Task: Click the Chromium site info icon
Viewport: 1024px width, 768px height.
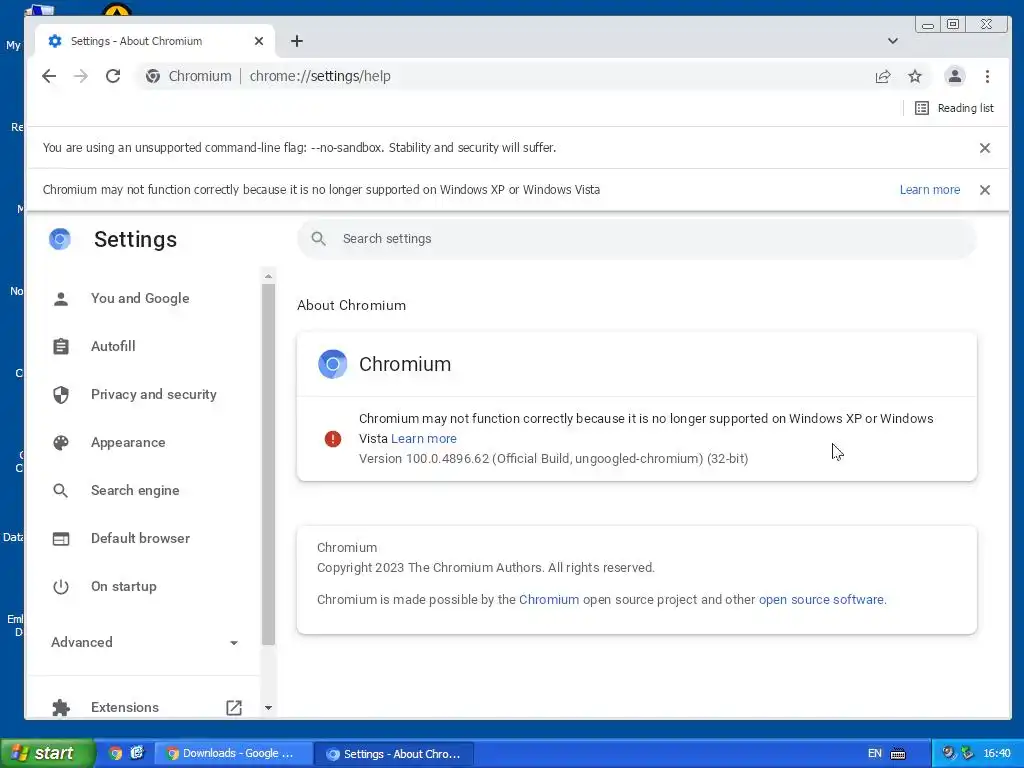Action: (153, 76)
